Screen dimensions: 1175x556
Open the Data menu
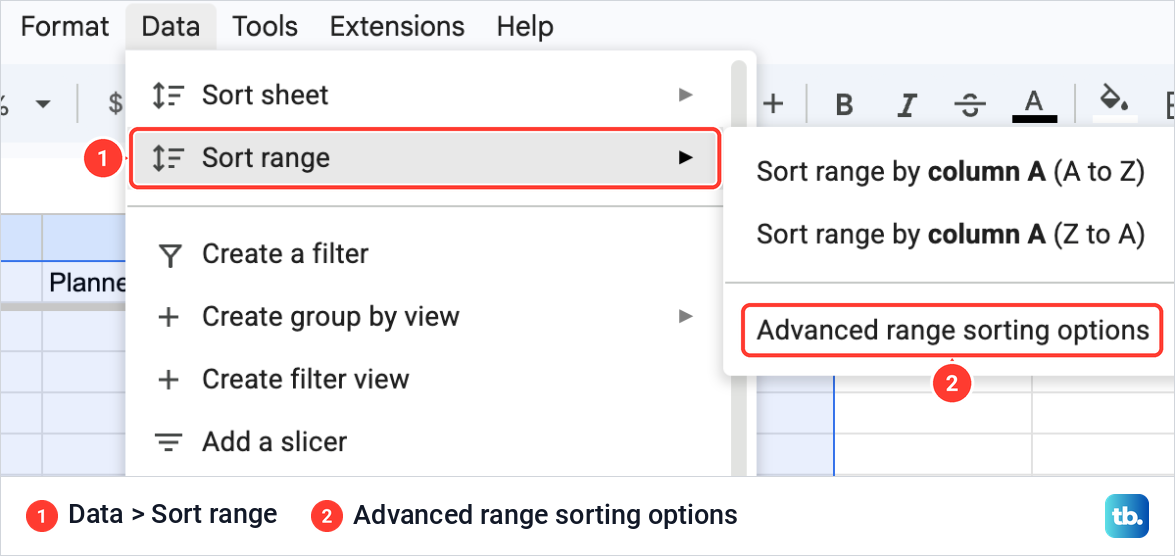click(x=171, y=27)
